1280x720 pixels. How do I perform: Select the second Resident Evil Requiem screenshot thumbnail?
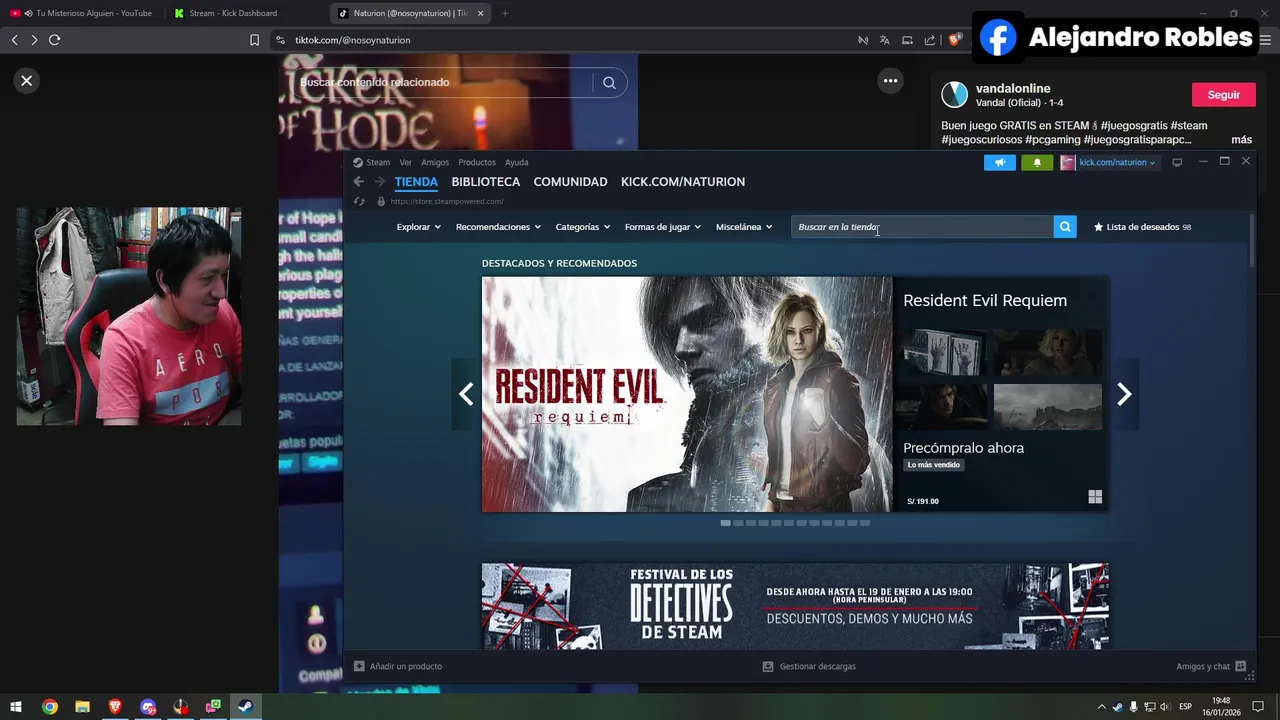1048,352
